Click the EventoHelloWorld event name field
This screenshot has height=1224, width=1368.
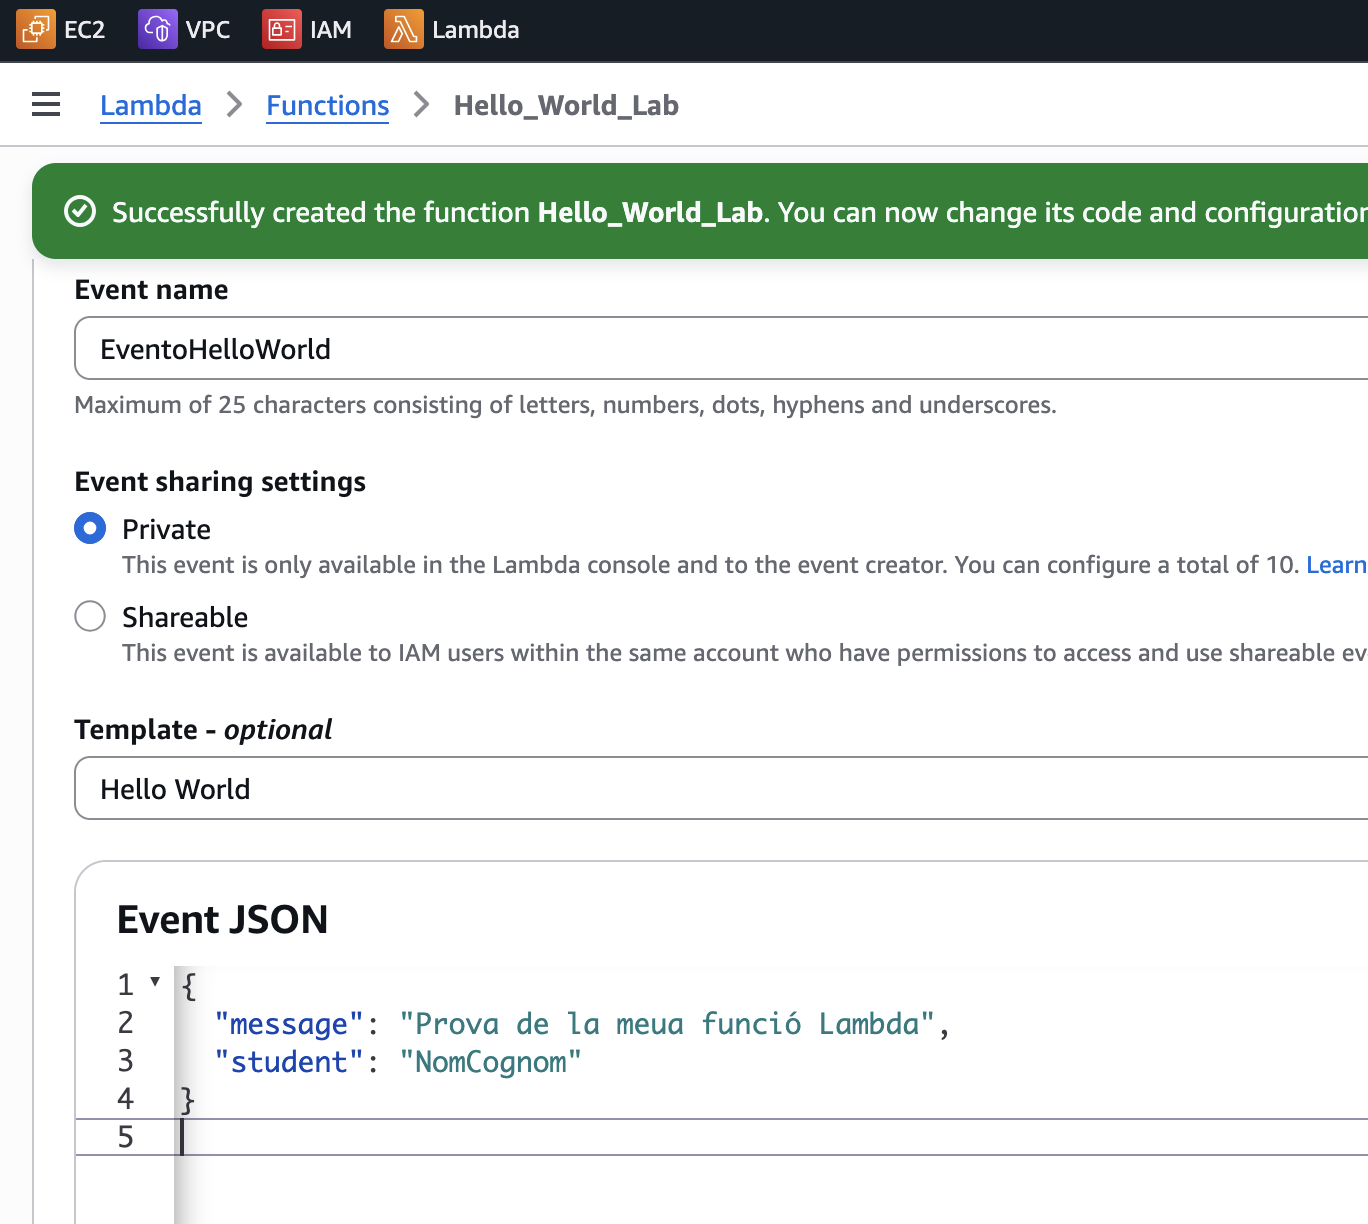(x=720, y=349)
